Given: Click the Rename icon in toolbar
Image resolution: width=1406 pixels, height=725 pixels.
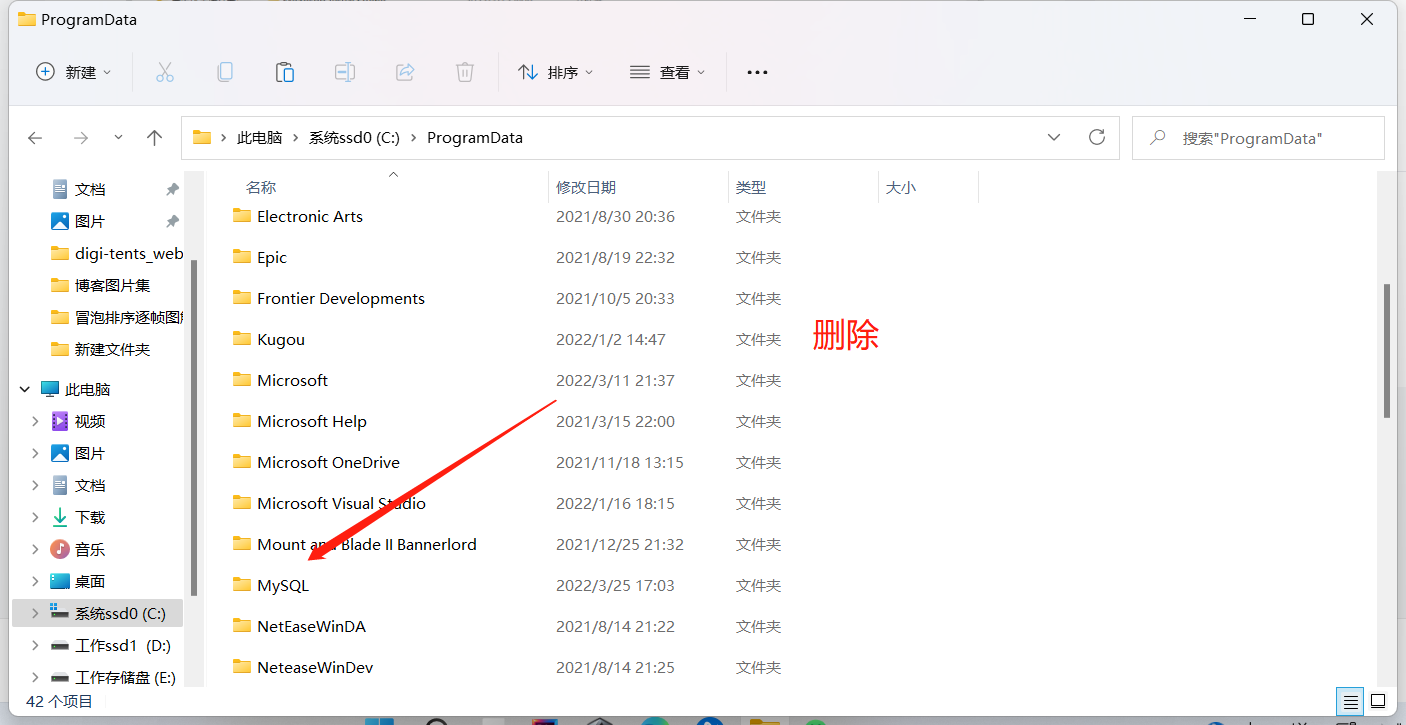Looking at the screenshot, I should (x=345, y=72).
